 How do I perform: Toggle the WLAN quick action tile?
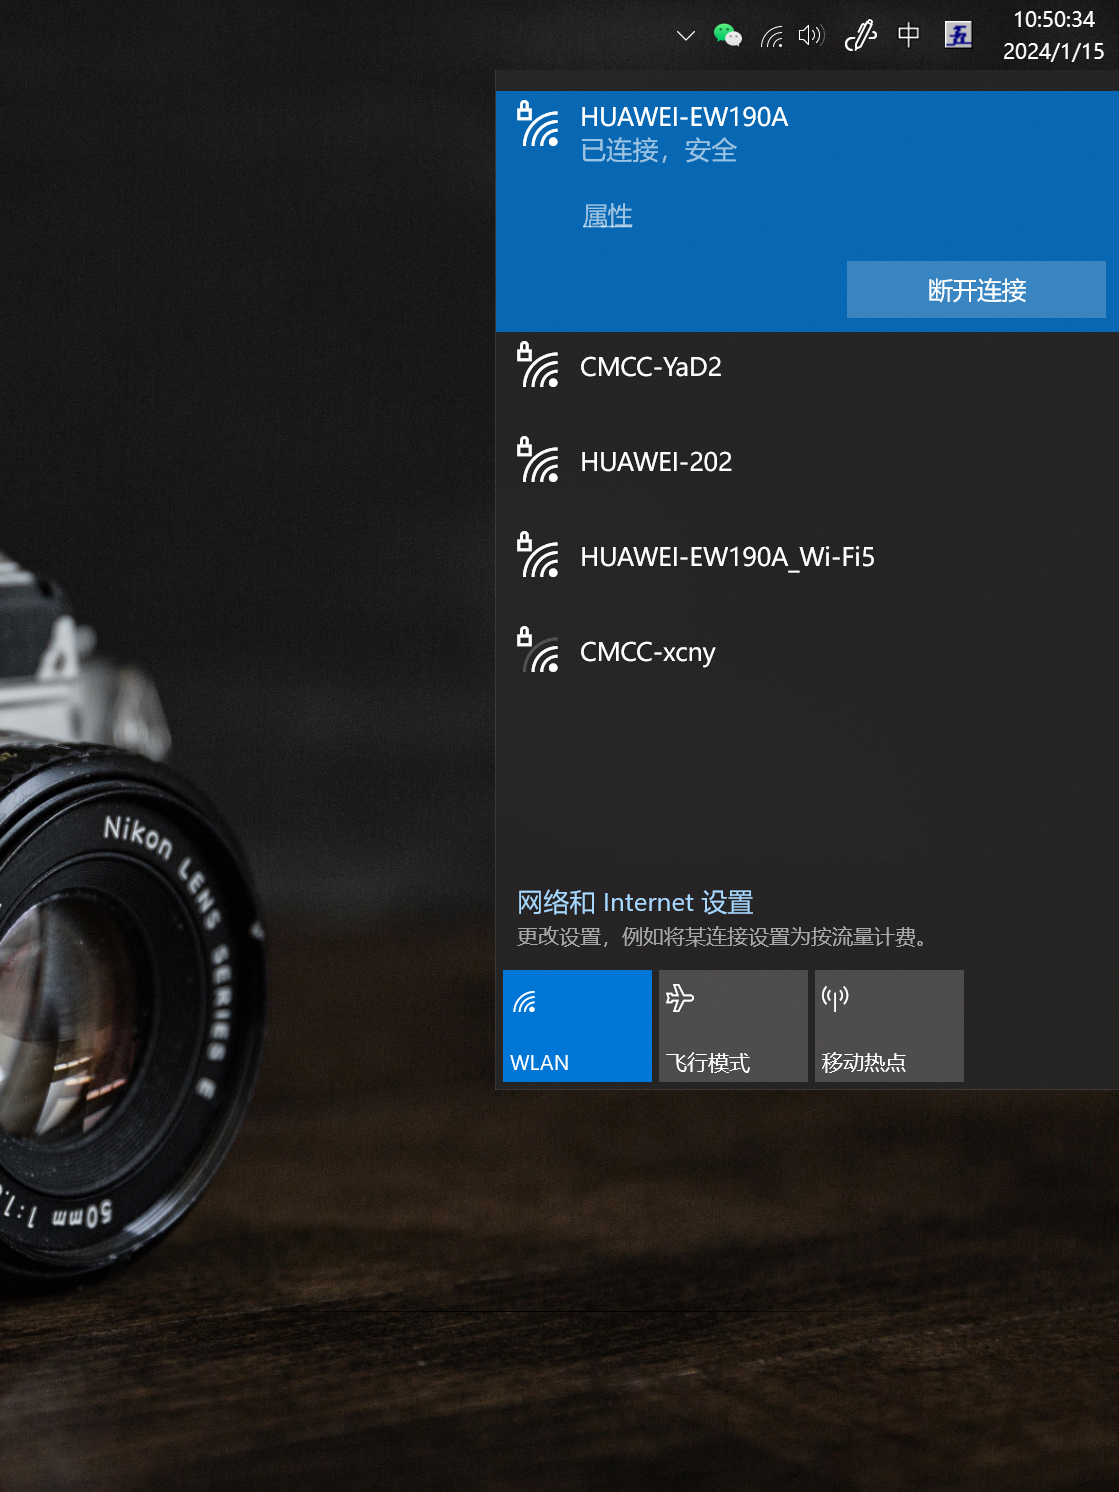(x=577, y=1025)
